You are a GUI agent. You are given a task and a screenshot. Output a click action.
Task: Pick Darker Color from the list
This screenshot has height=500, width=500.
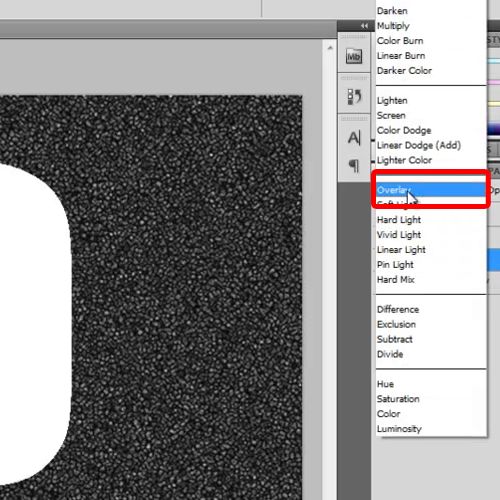(404, 71)
